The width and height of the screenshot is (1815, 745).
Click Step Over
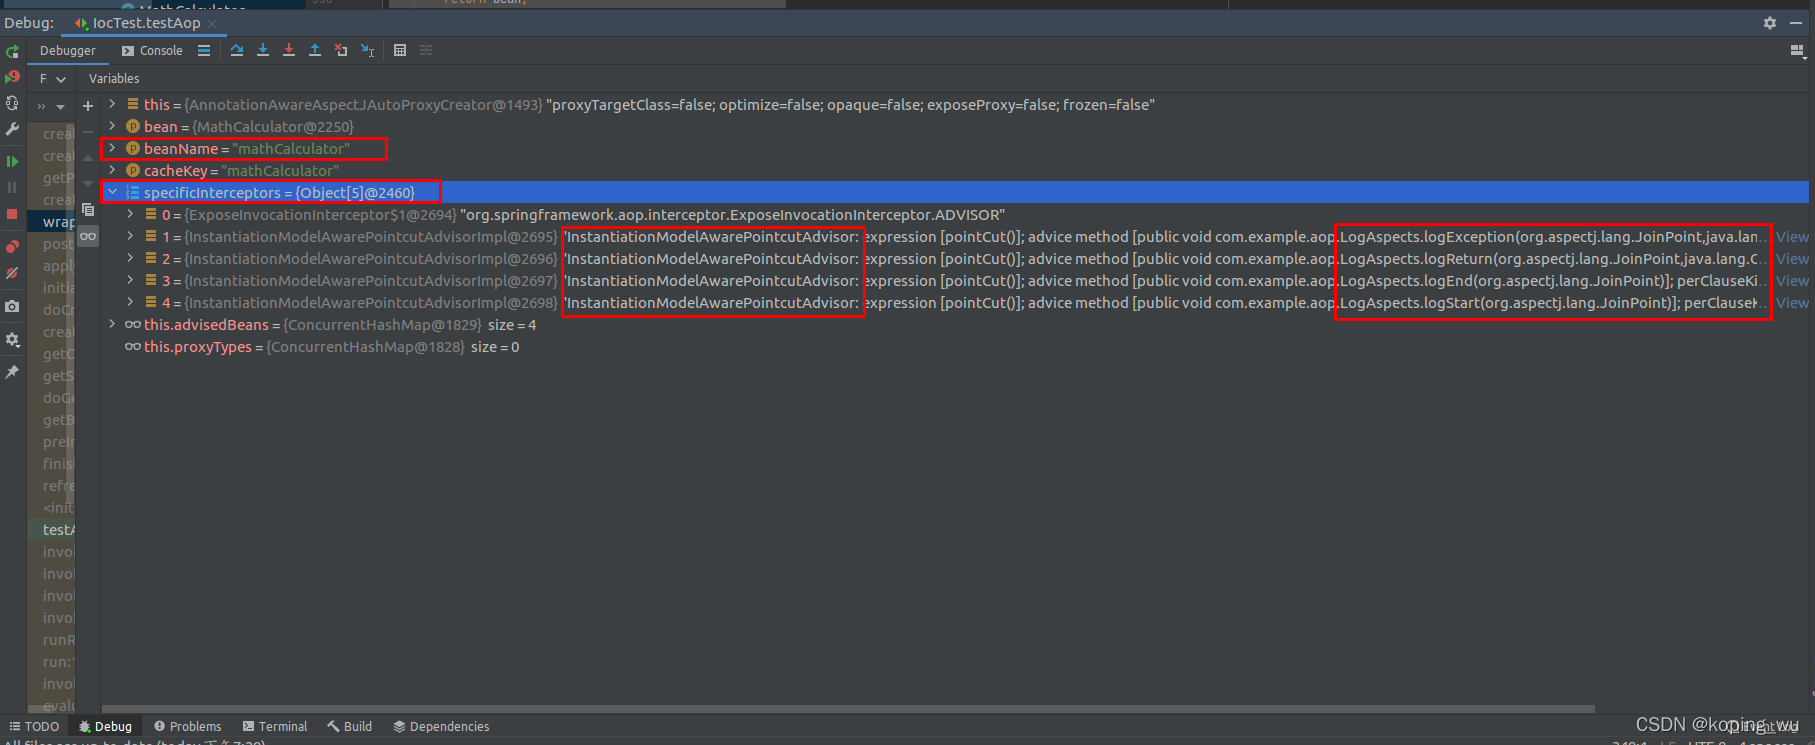point(237,50)
